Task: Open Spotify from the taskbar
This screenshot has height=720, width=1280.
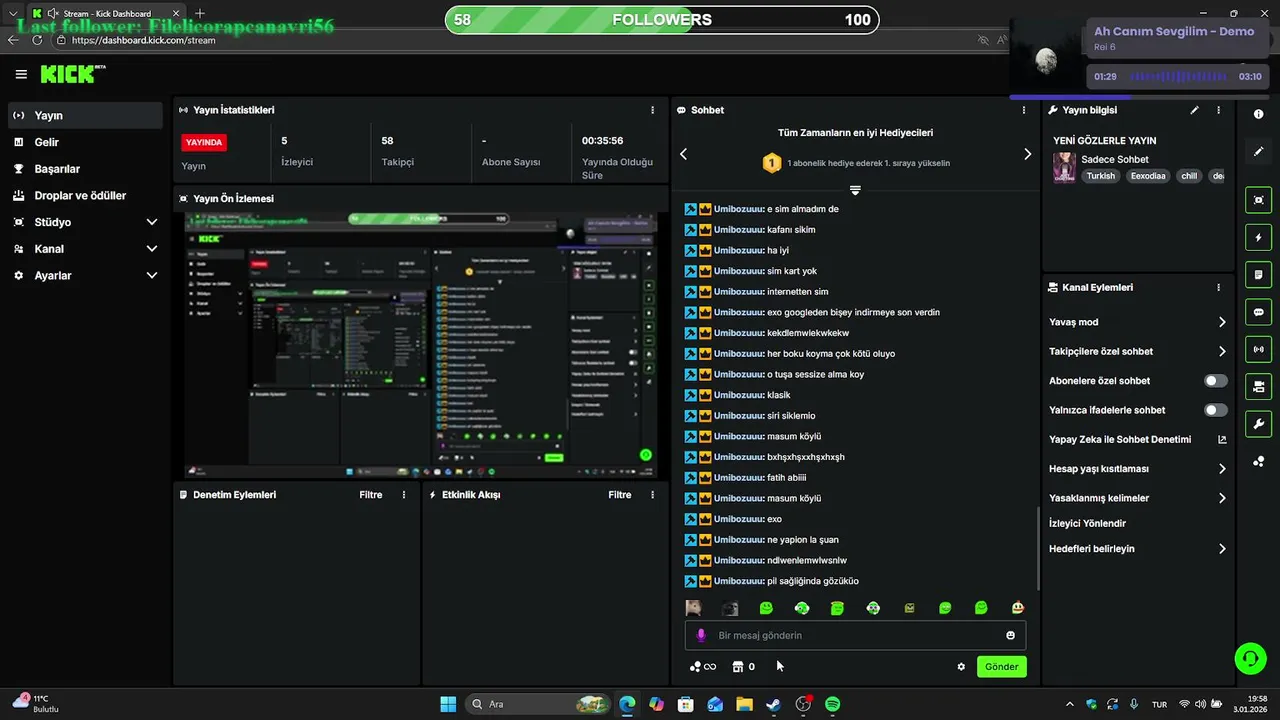Action: (832, 705)
